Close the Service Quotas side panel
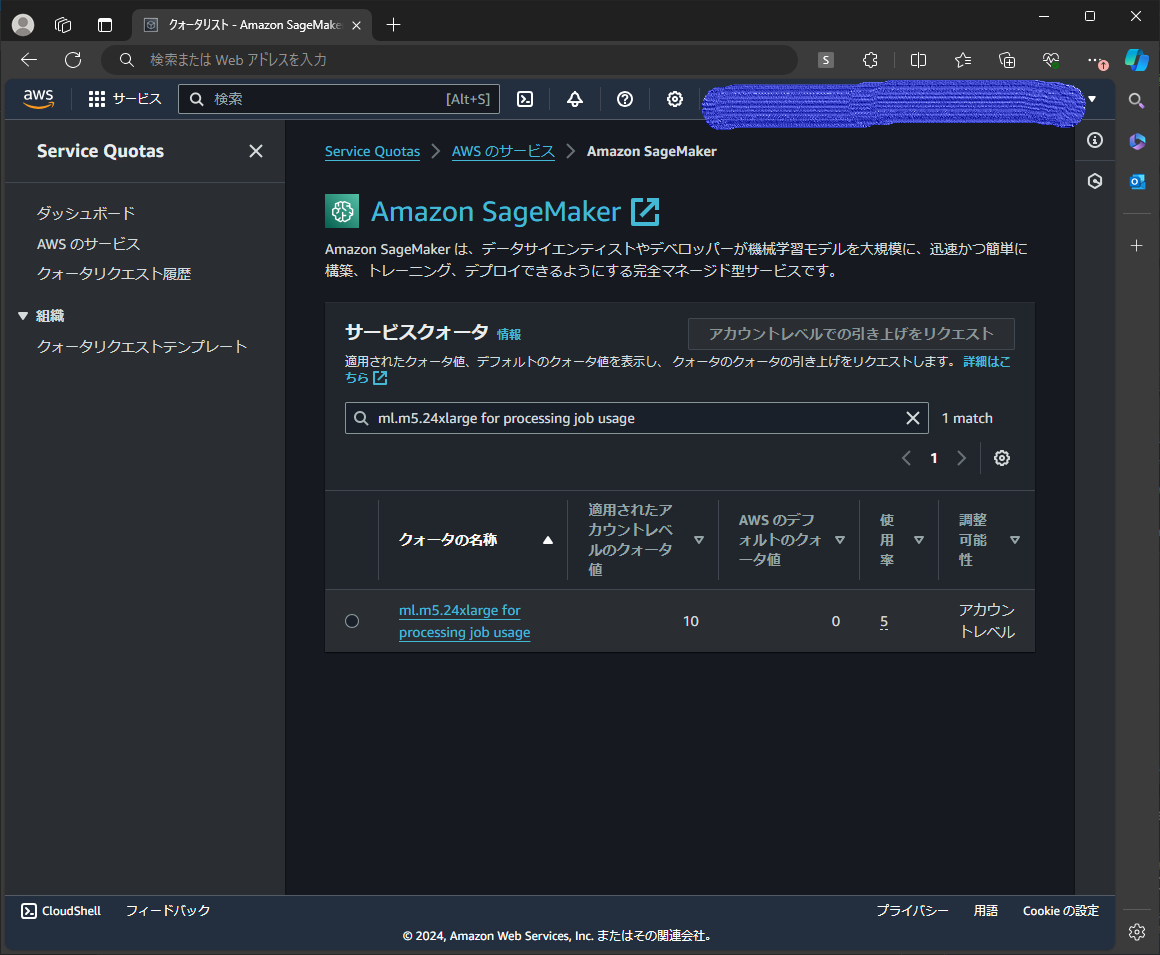The image size is (1160, 955). 256,151
